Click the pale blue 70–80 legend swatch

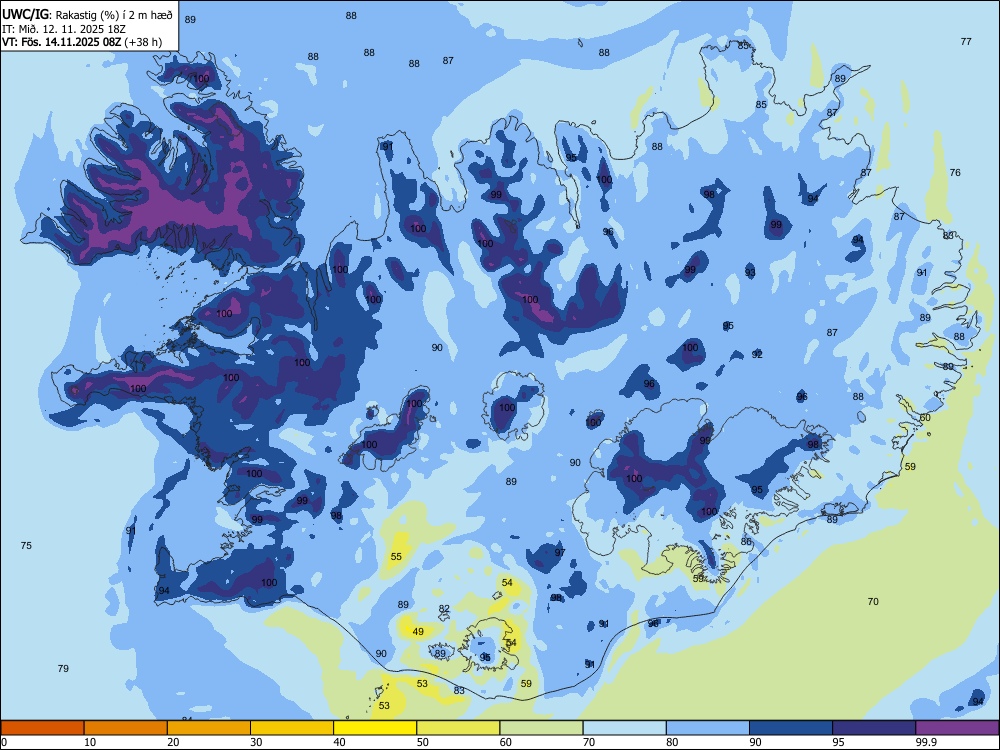[x=624, y=728]
